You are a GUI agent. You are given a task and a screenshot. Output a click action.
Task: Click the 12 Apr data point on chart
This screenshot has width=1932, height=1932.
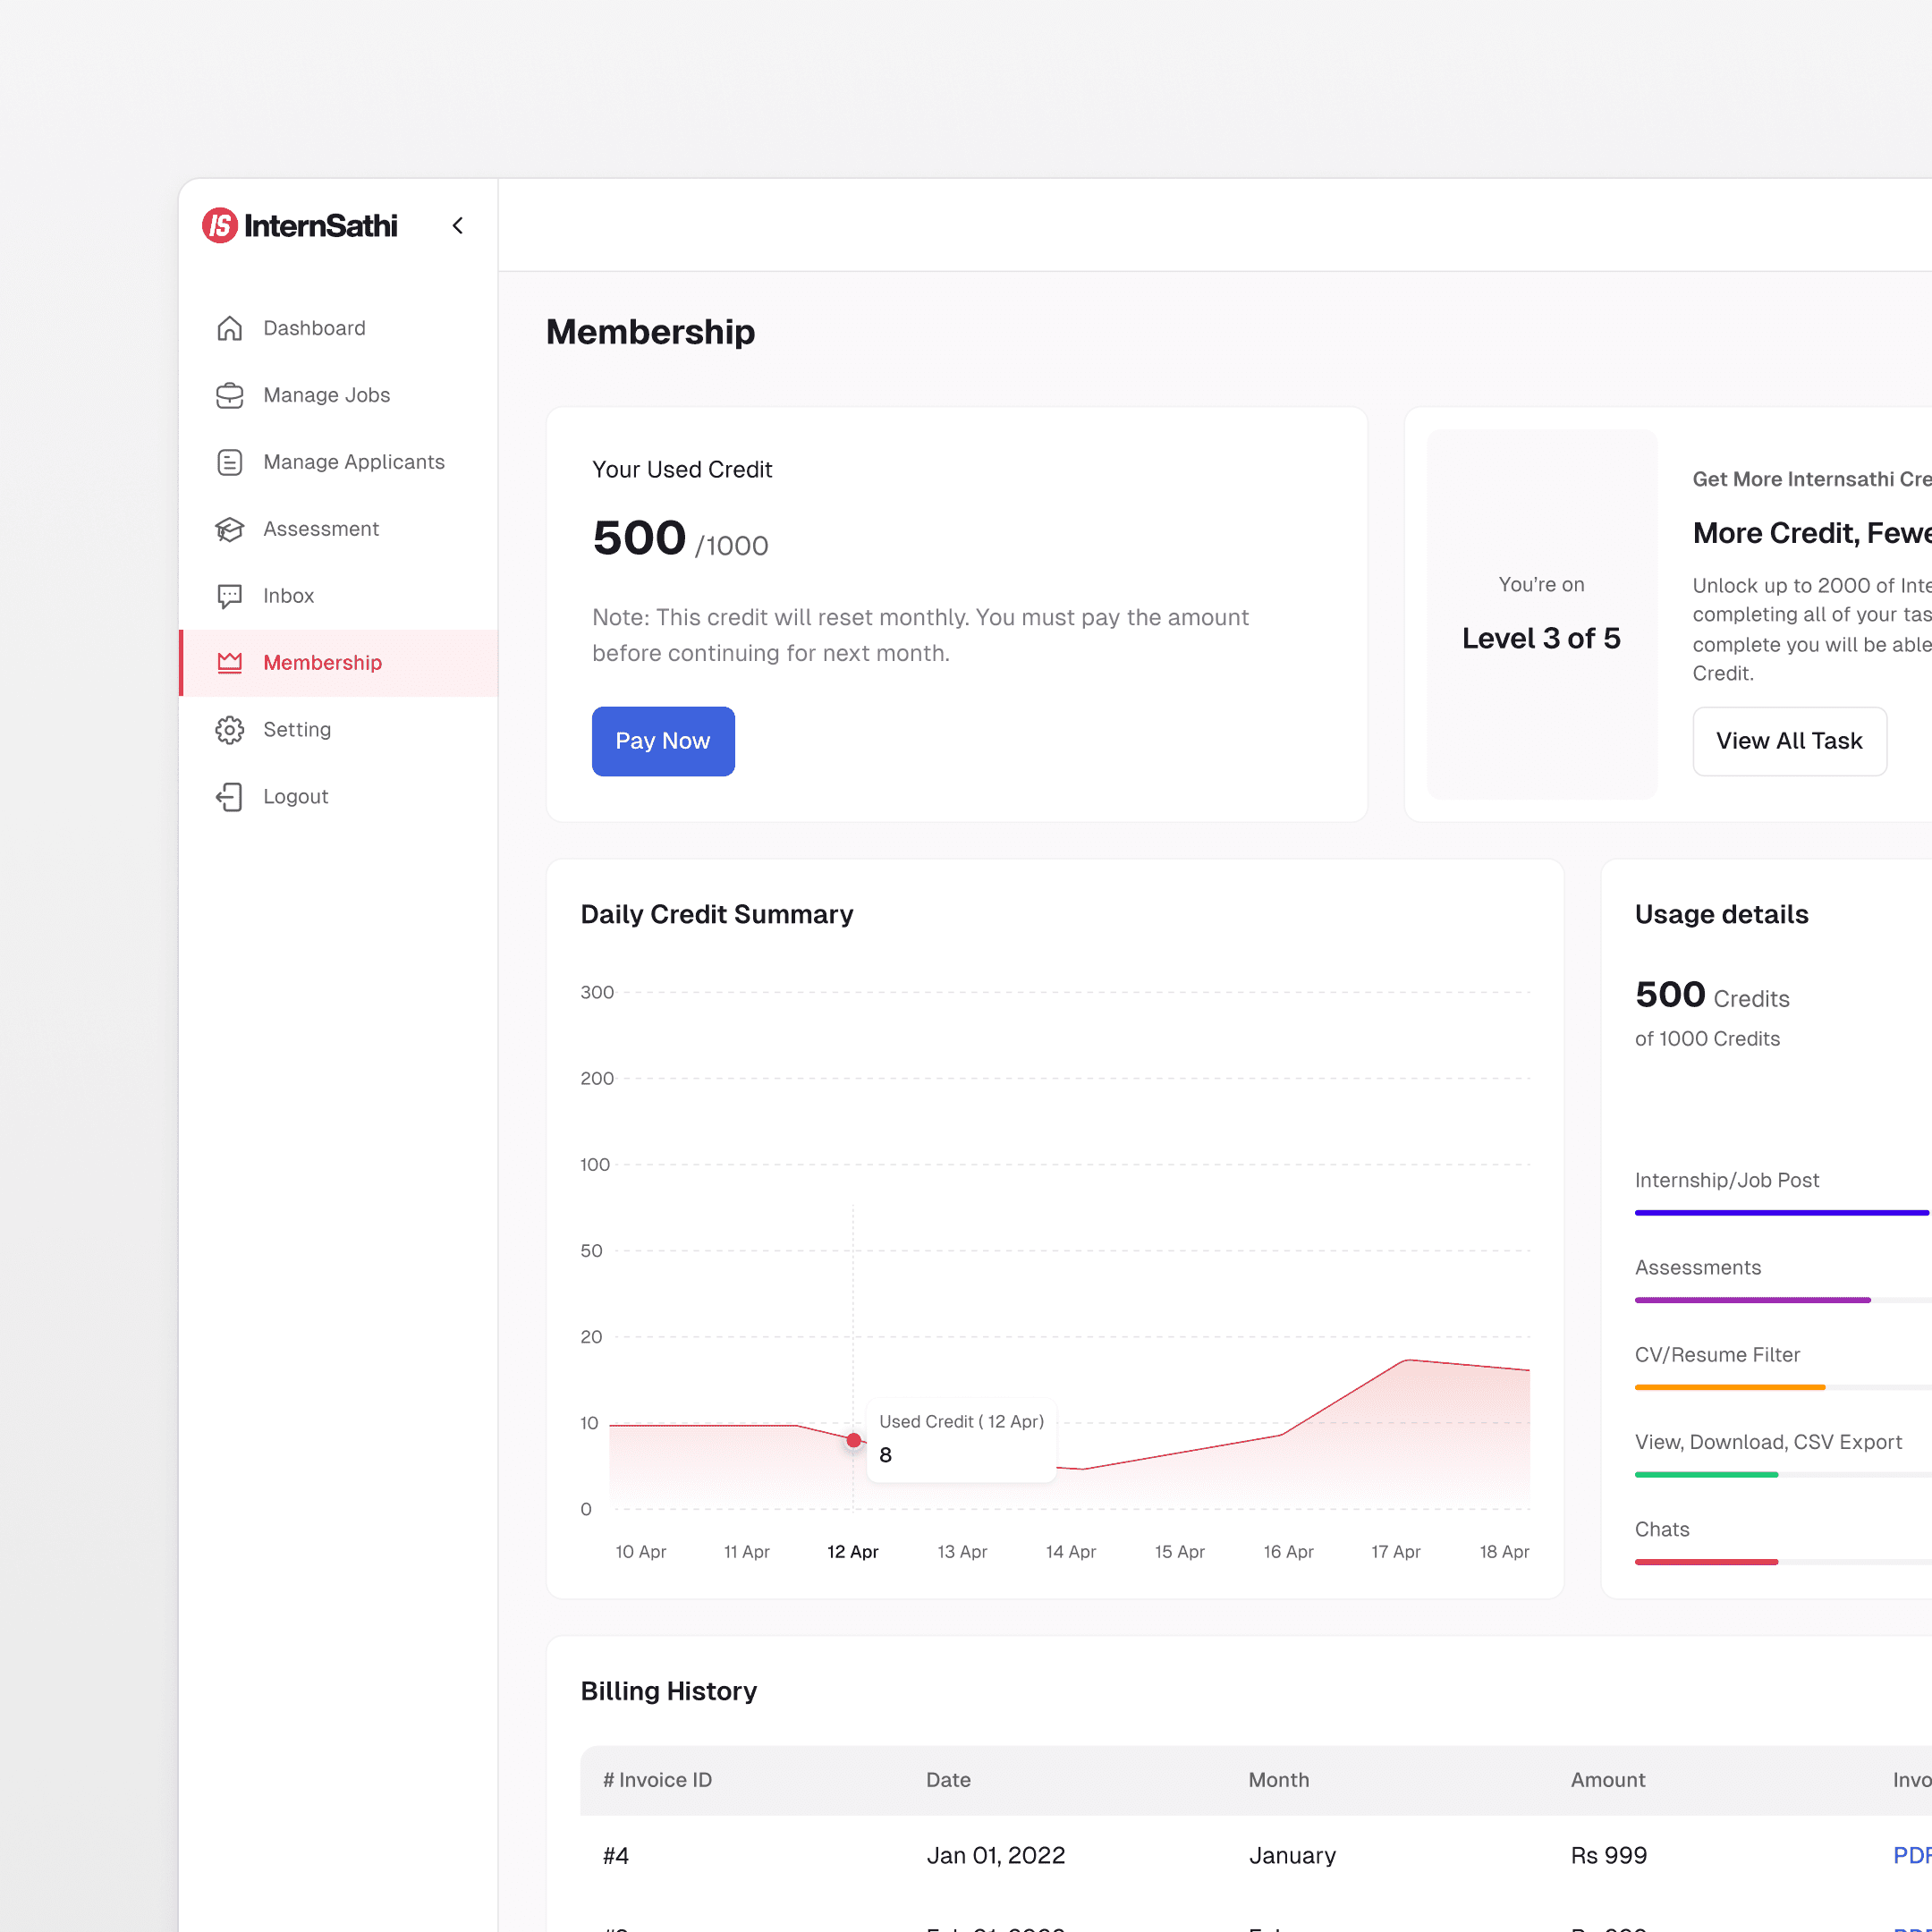(853, 1440)
